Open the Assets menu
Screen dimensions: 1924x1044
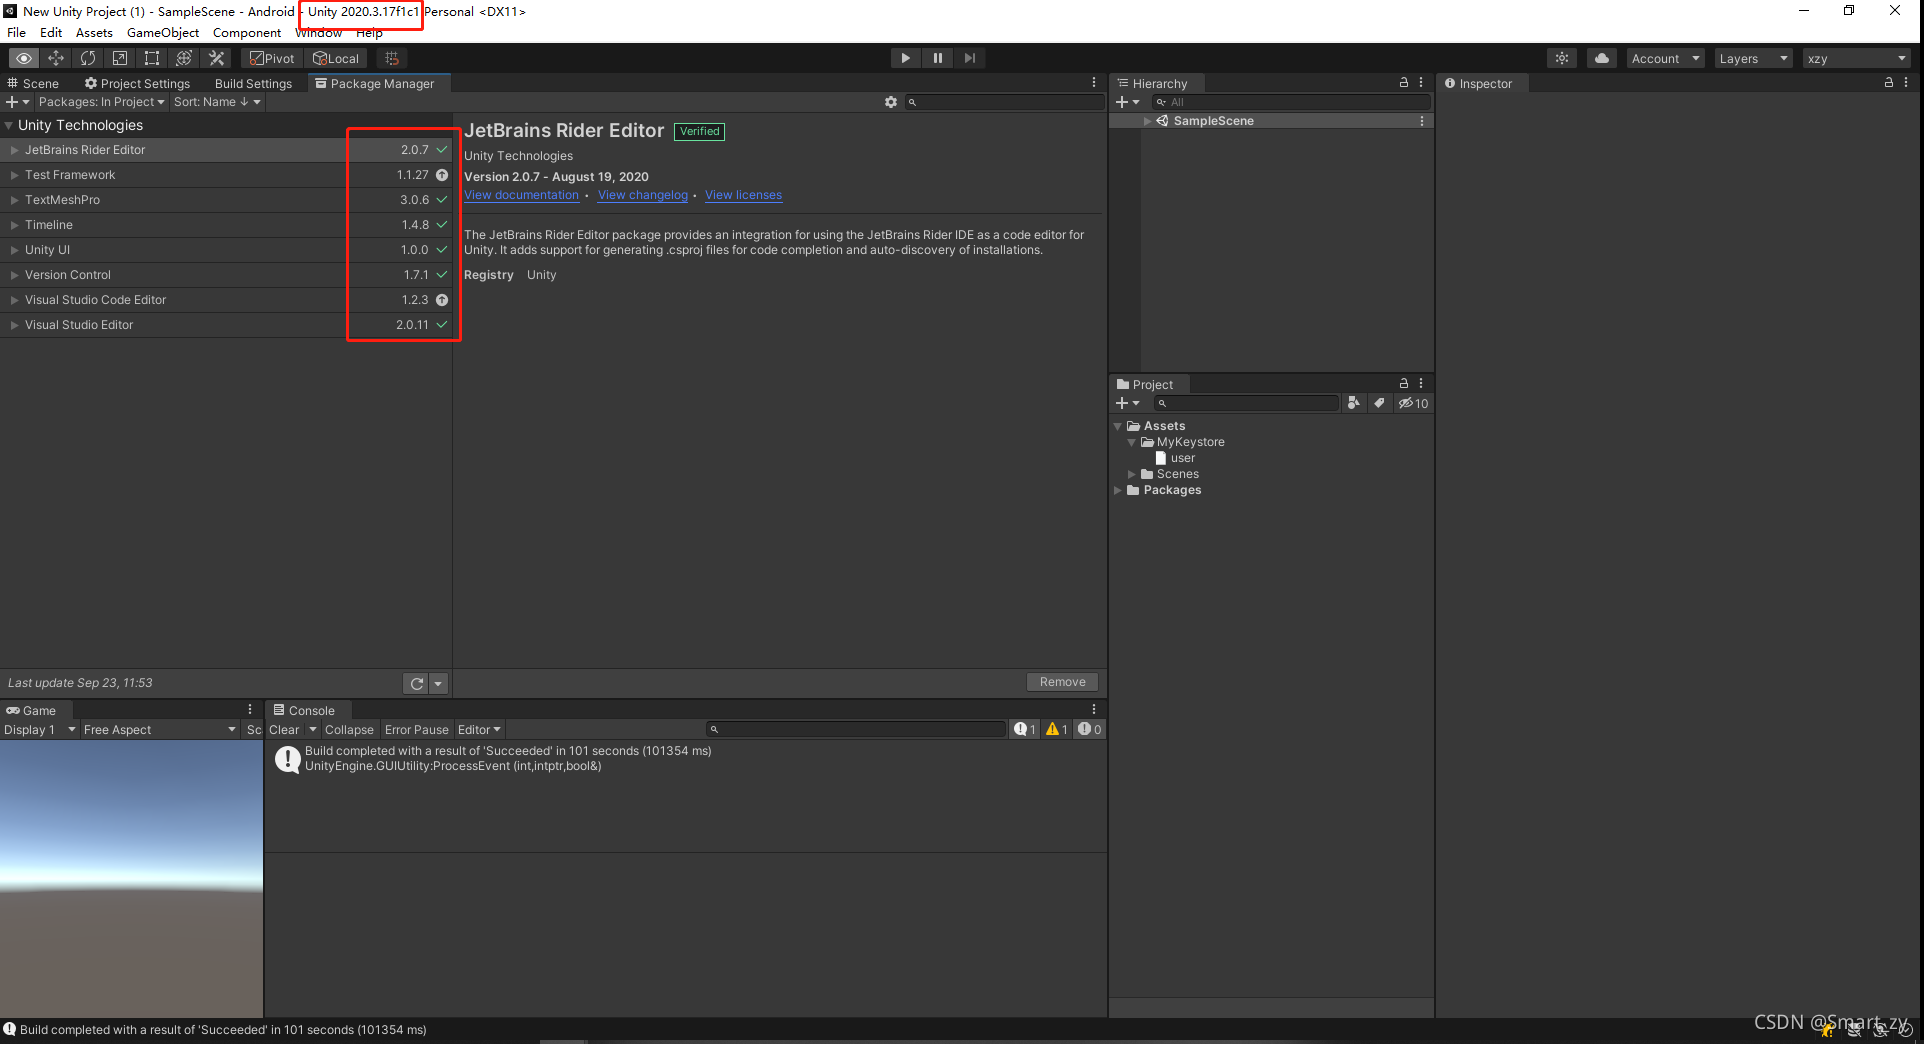point(94,33)
